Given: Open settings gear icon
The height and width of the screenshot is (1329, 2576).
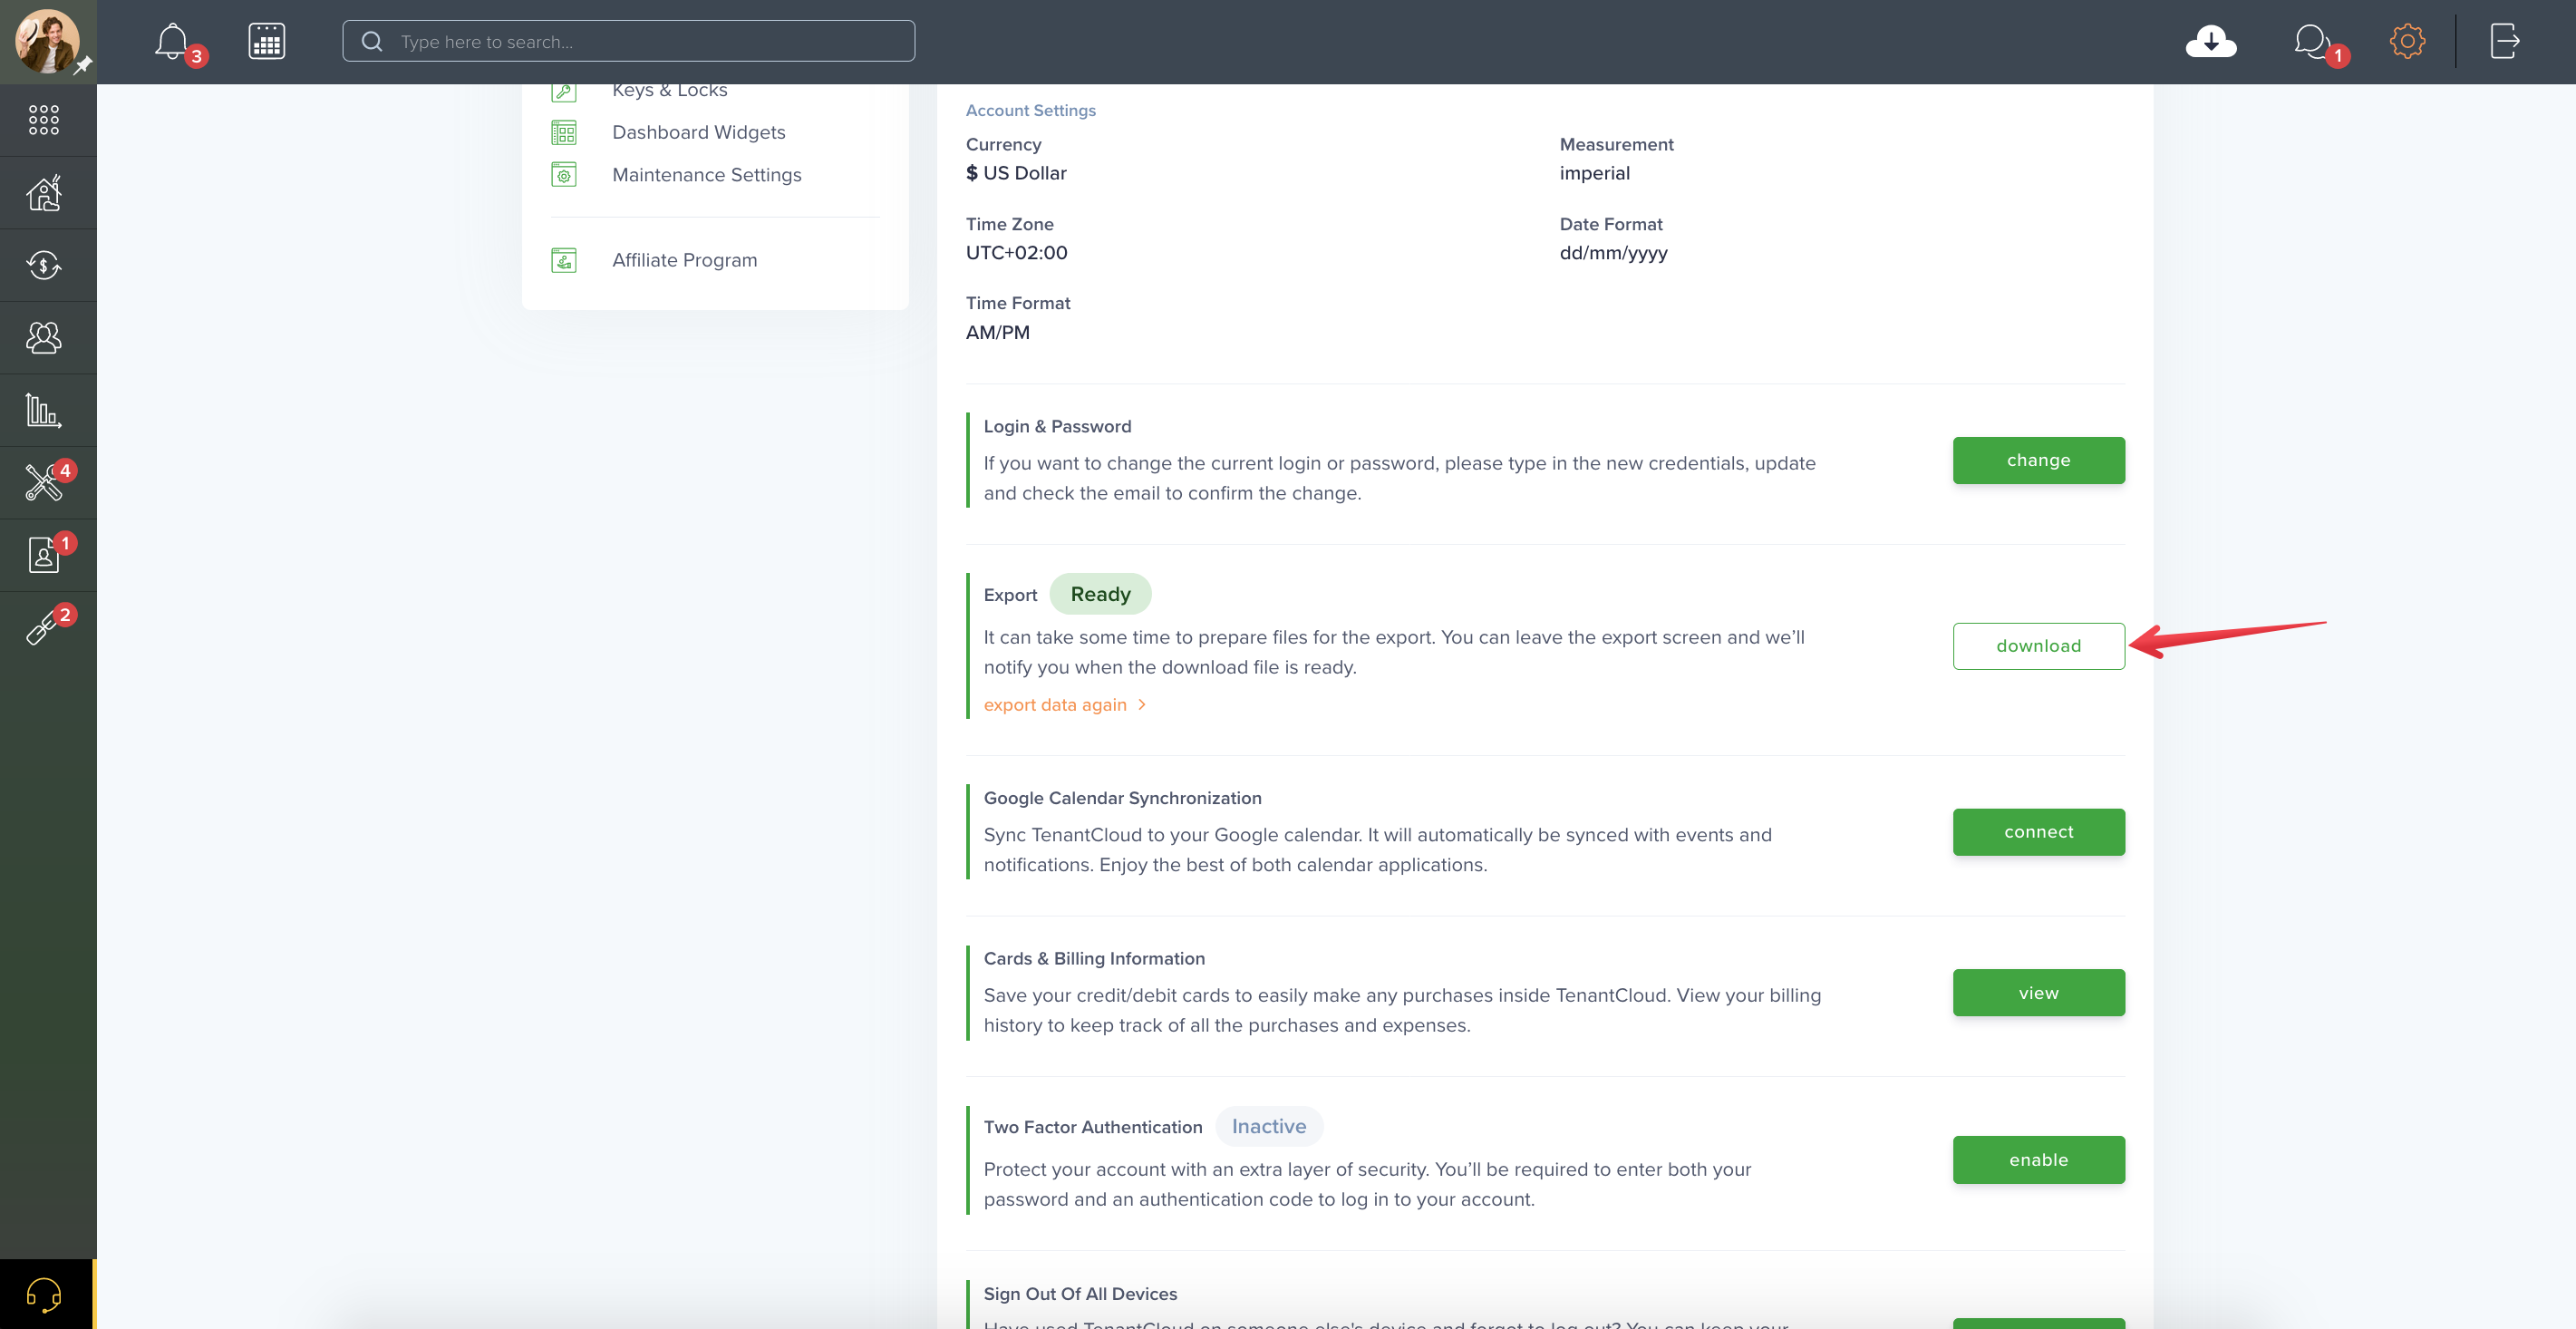Looking at the screenshot, I should pyautogui.click(x=2407, y=41).
